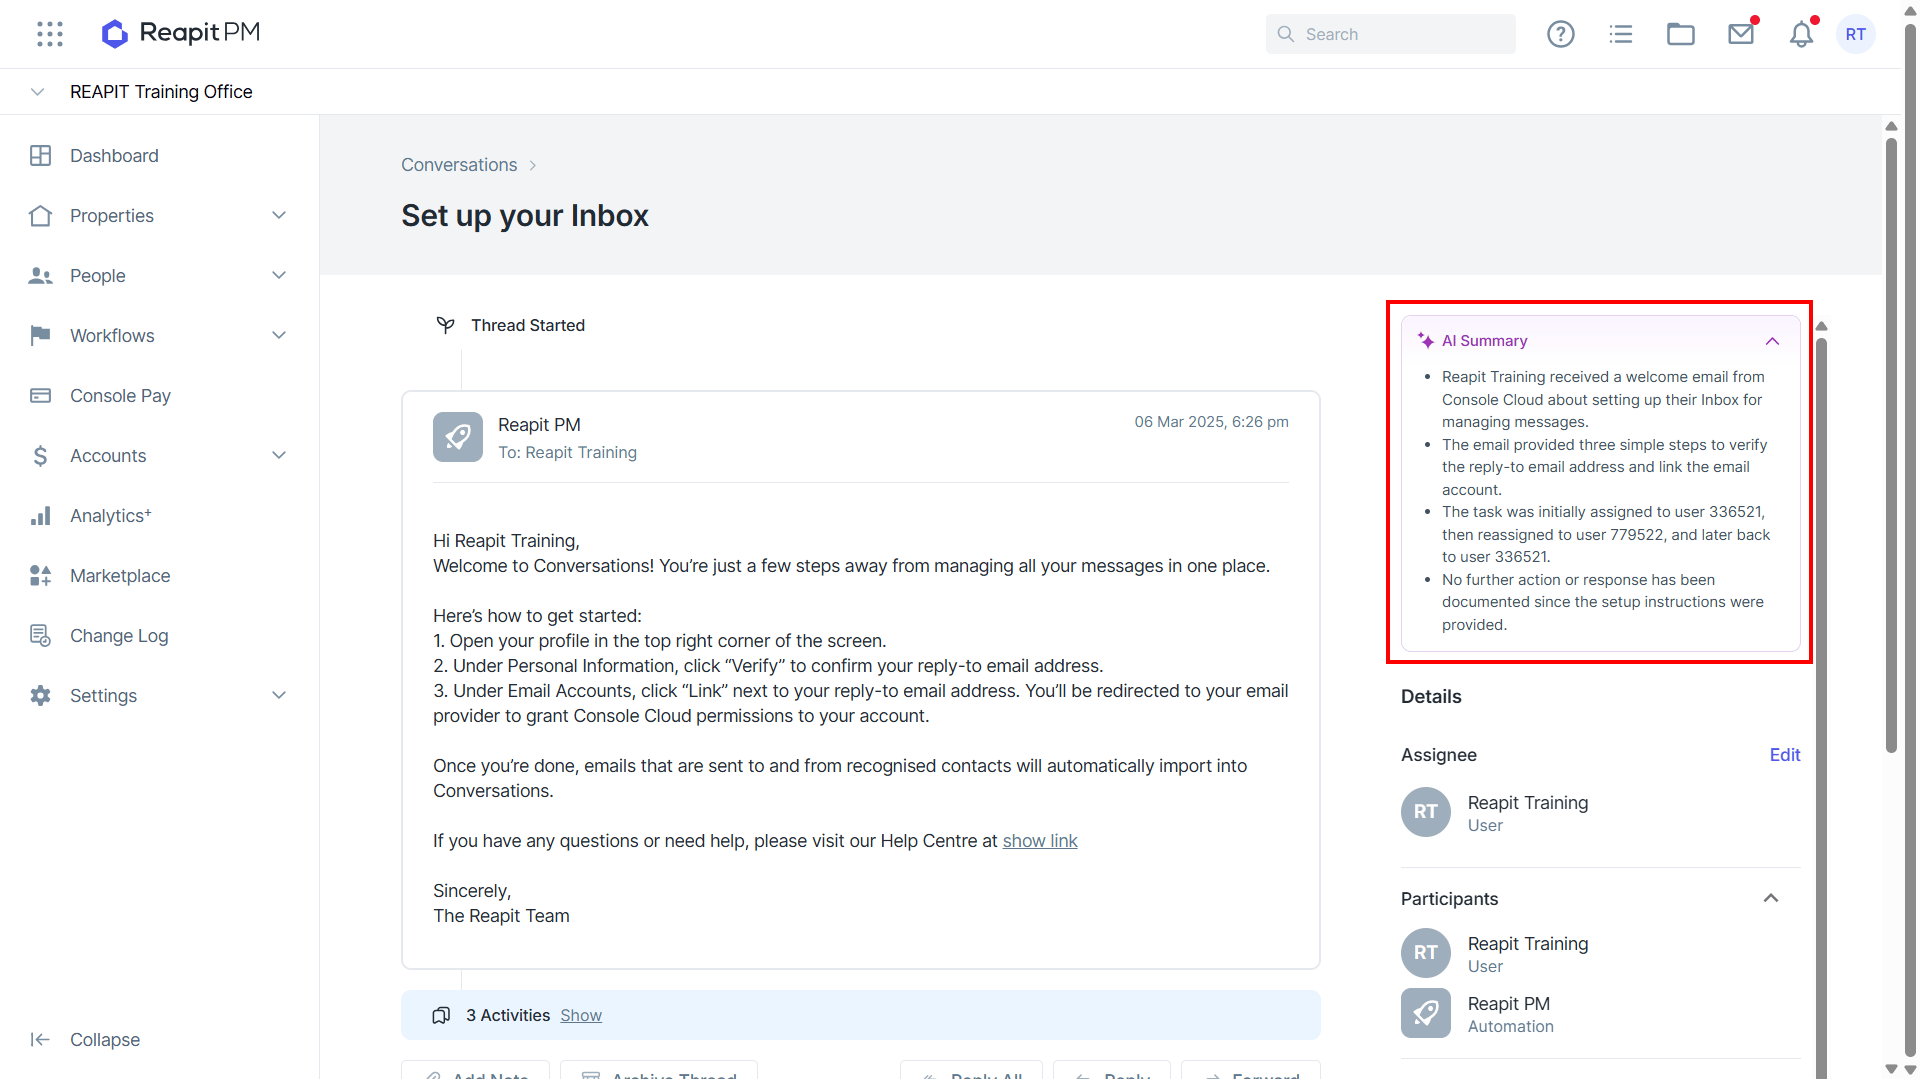Open the notifications bell
Screen dimensions: 1920x1080
tap(1801, 34)
